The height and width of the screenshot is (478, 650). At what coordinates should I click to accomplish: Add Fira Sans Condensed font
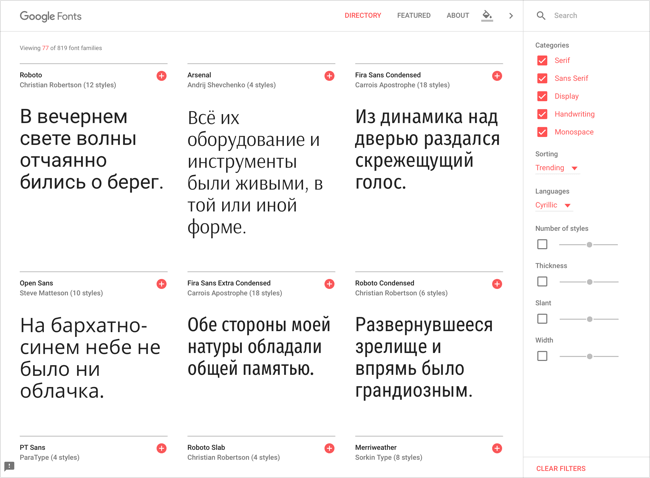click(x=497, y=76)
